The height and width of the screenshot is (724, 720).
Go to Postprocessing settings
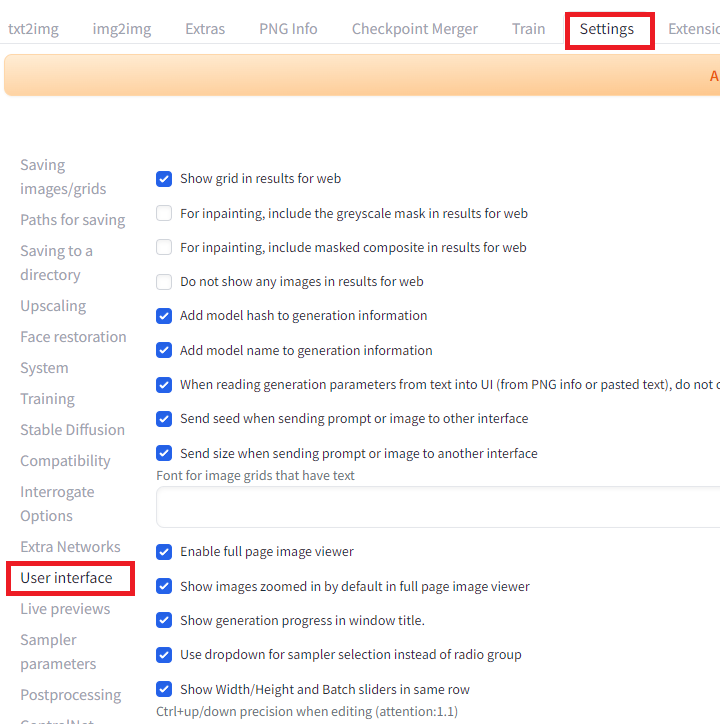coord(71,695)
